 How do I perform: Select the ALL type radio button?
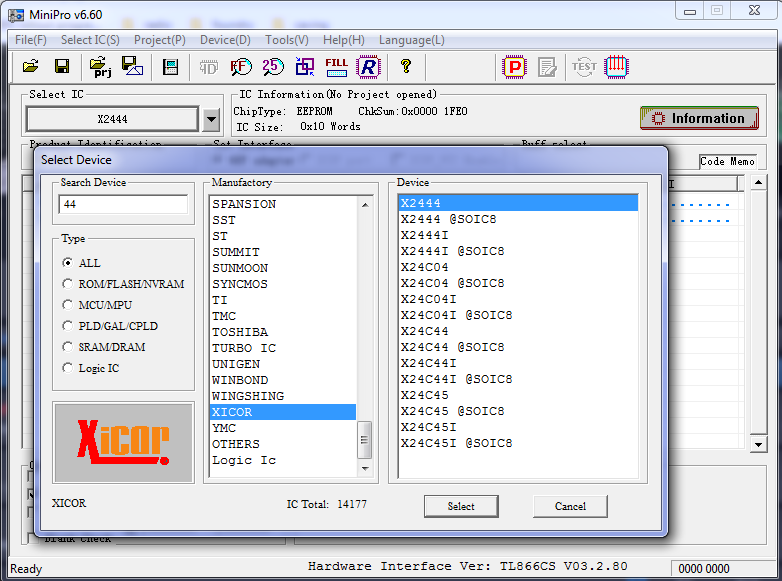tap(67, 262)
